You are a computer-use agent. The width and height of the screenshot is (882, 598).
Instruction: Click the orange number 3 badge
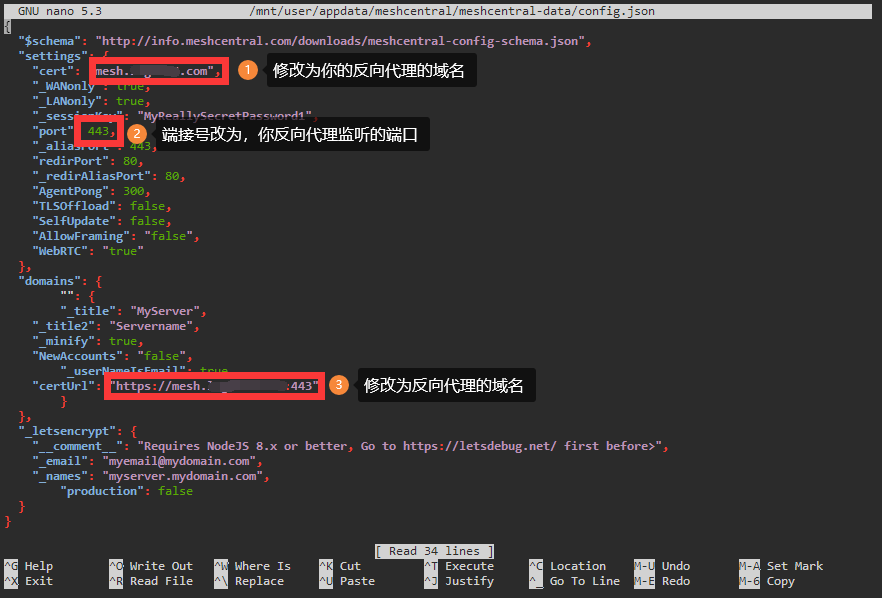coord(339,385)
